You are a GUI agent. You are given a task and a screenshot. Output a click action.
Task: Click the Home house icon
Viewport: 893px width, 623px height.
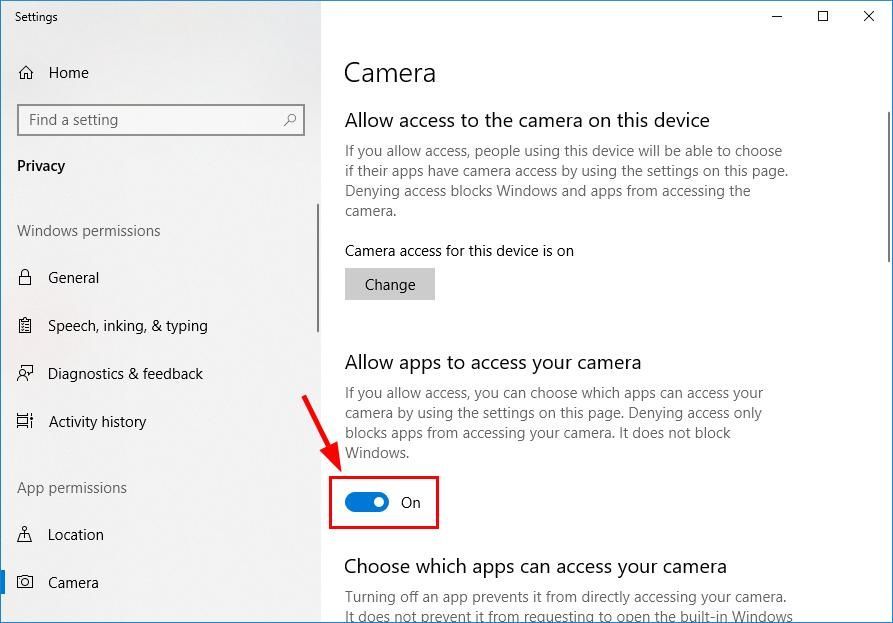[x=27, y=73]
